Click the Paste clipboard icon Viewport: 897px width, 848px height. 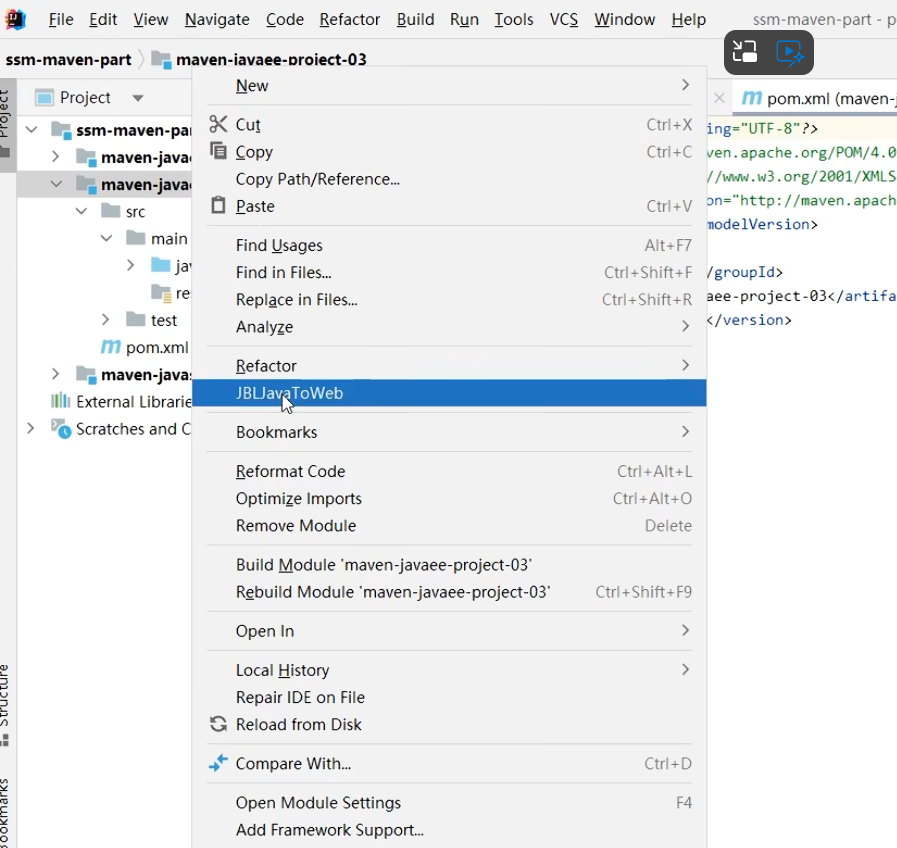tap(218, 205)
